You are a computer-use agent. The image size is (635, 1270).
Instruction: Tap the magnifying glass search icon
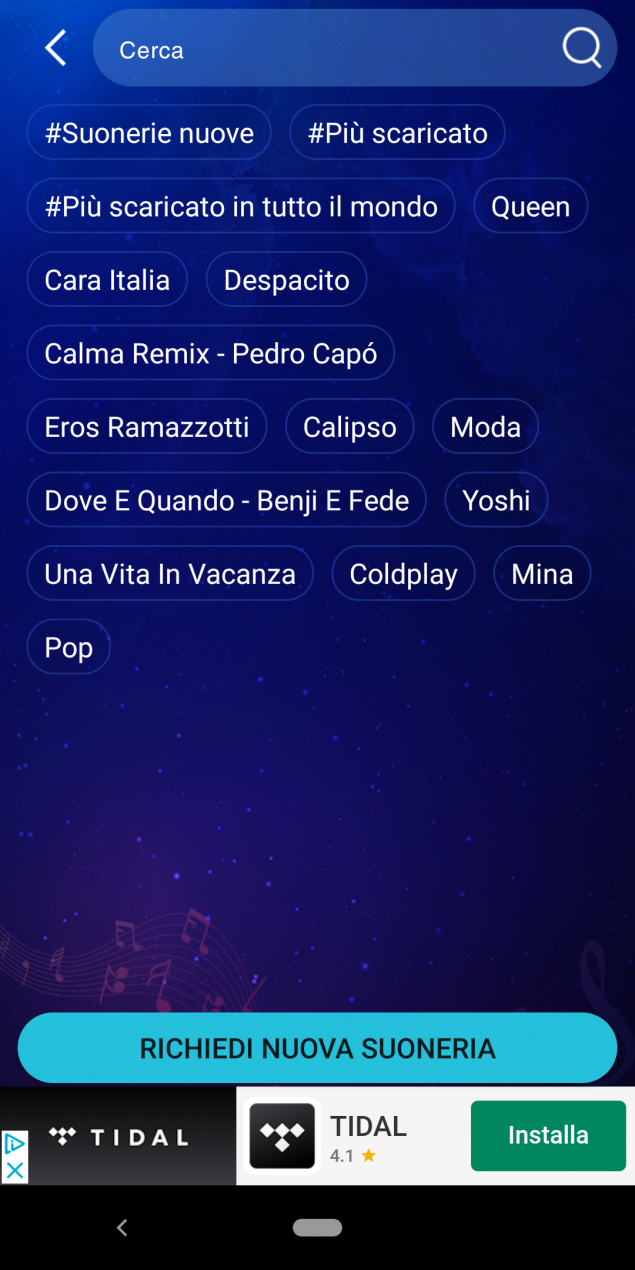coord(582,47)
